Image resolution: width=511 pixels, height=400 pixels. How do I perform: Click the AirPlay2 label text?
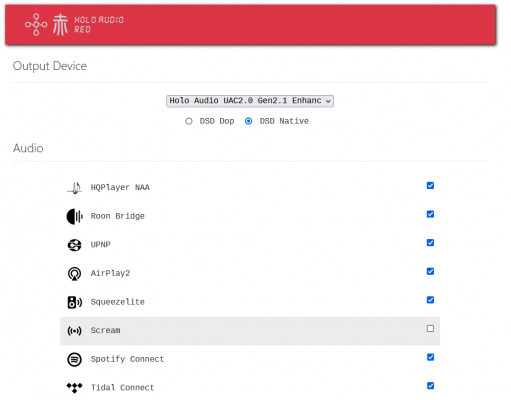pyautogui.click(x=110, y=273)
